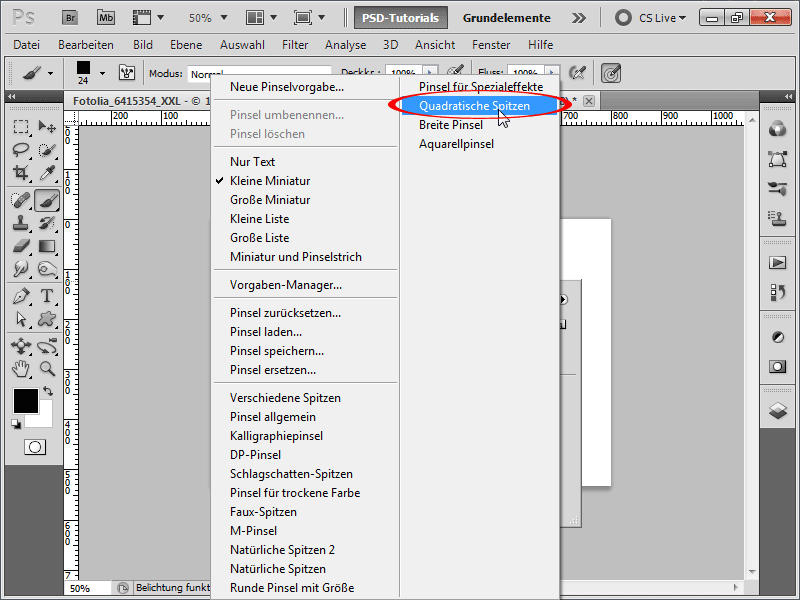This screenshot has height=600, width=800.
Task: Select the Eyedropper tool
Action: tap(47, 173)
